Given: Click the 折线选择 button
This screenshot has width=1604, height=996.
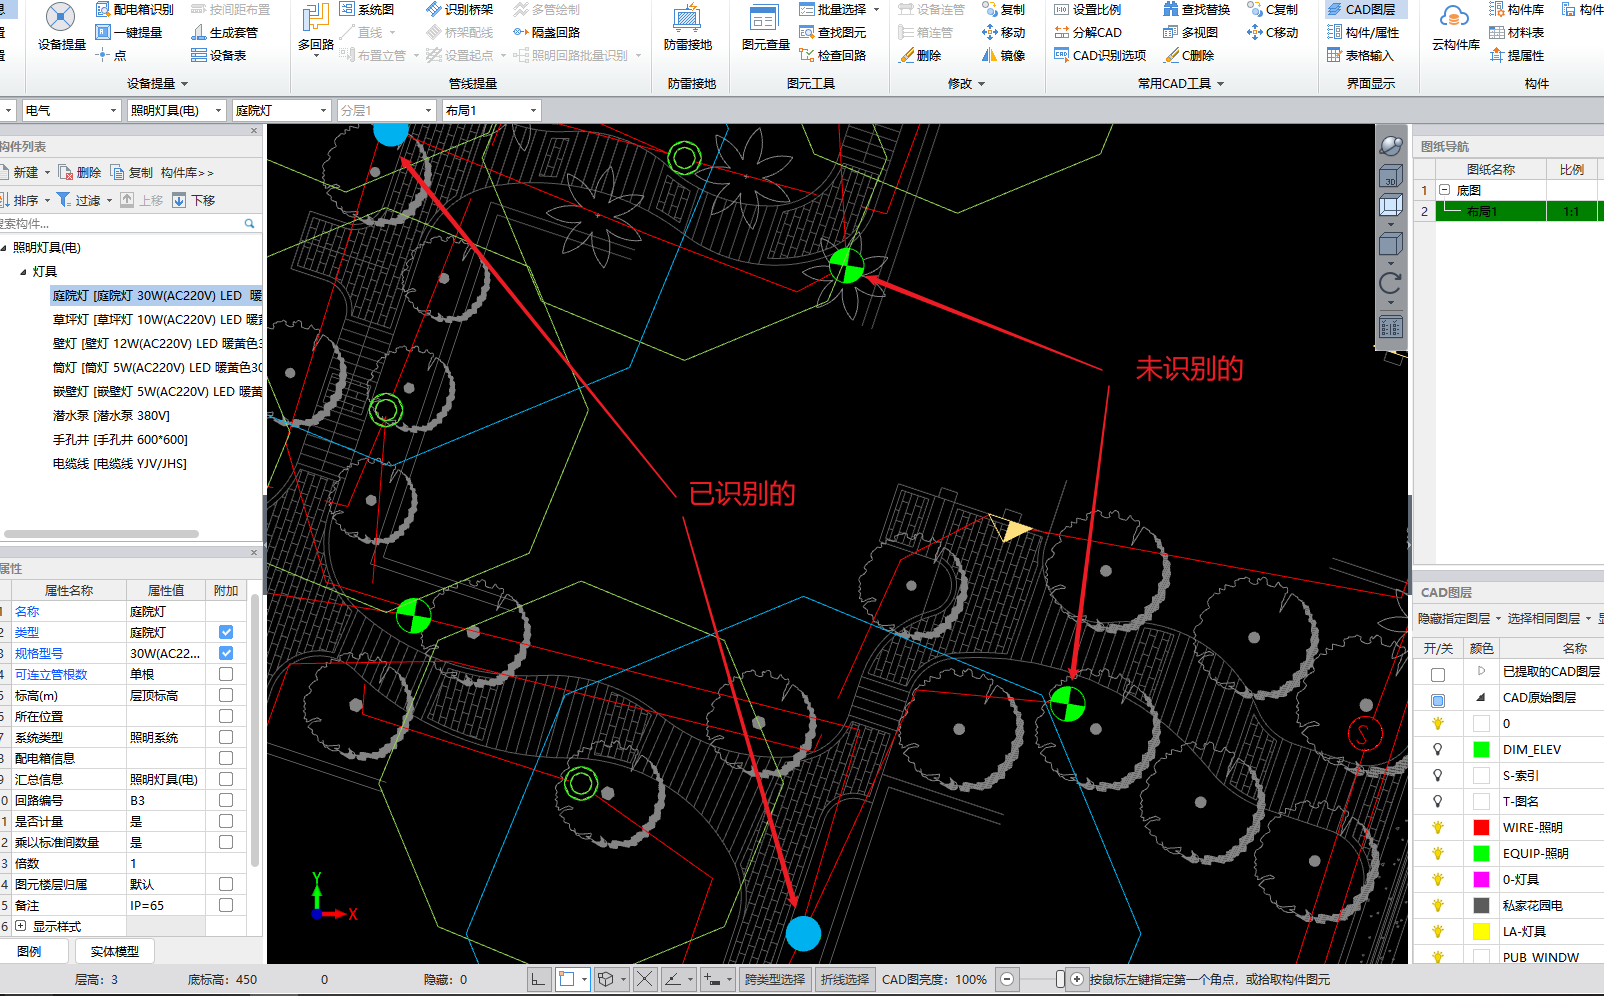Looking at the screenshot, I should (845, 979).
